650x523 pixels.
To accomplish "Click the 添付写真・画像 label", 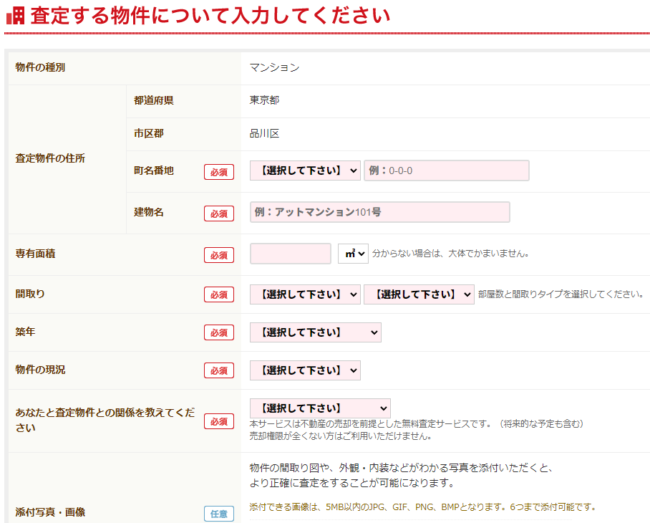I will 50,512.
